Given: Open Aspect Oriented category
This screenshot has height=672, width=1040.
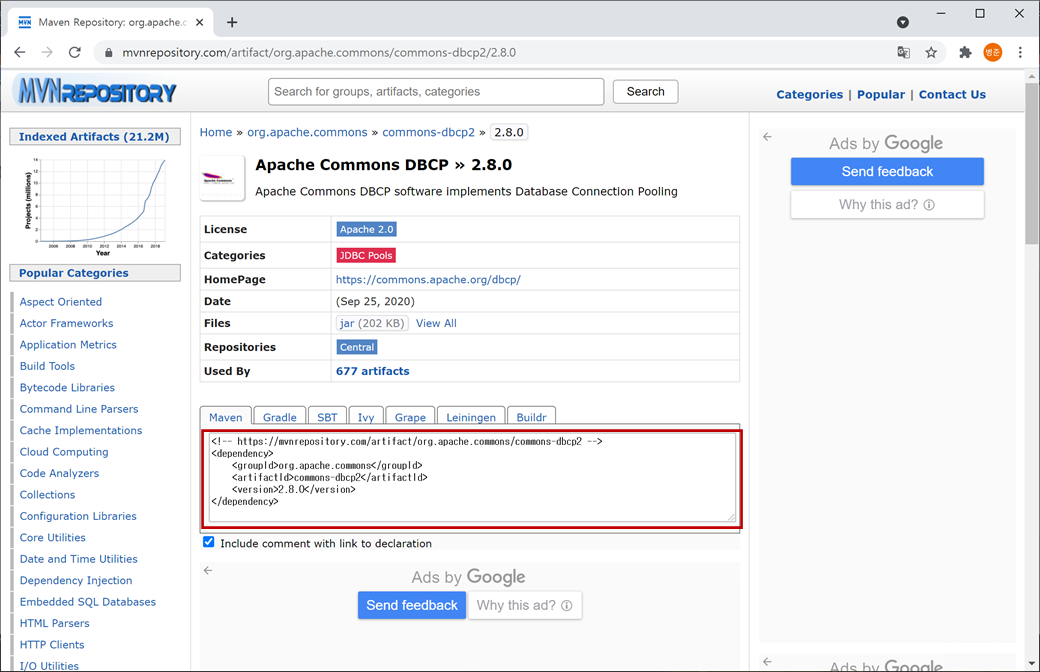Looking at the screenshot, I should [61, 302].
